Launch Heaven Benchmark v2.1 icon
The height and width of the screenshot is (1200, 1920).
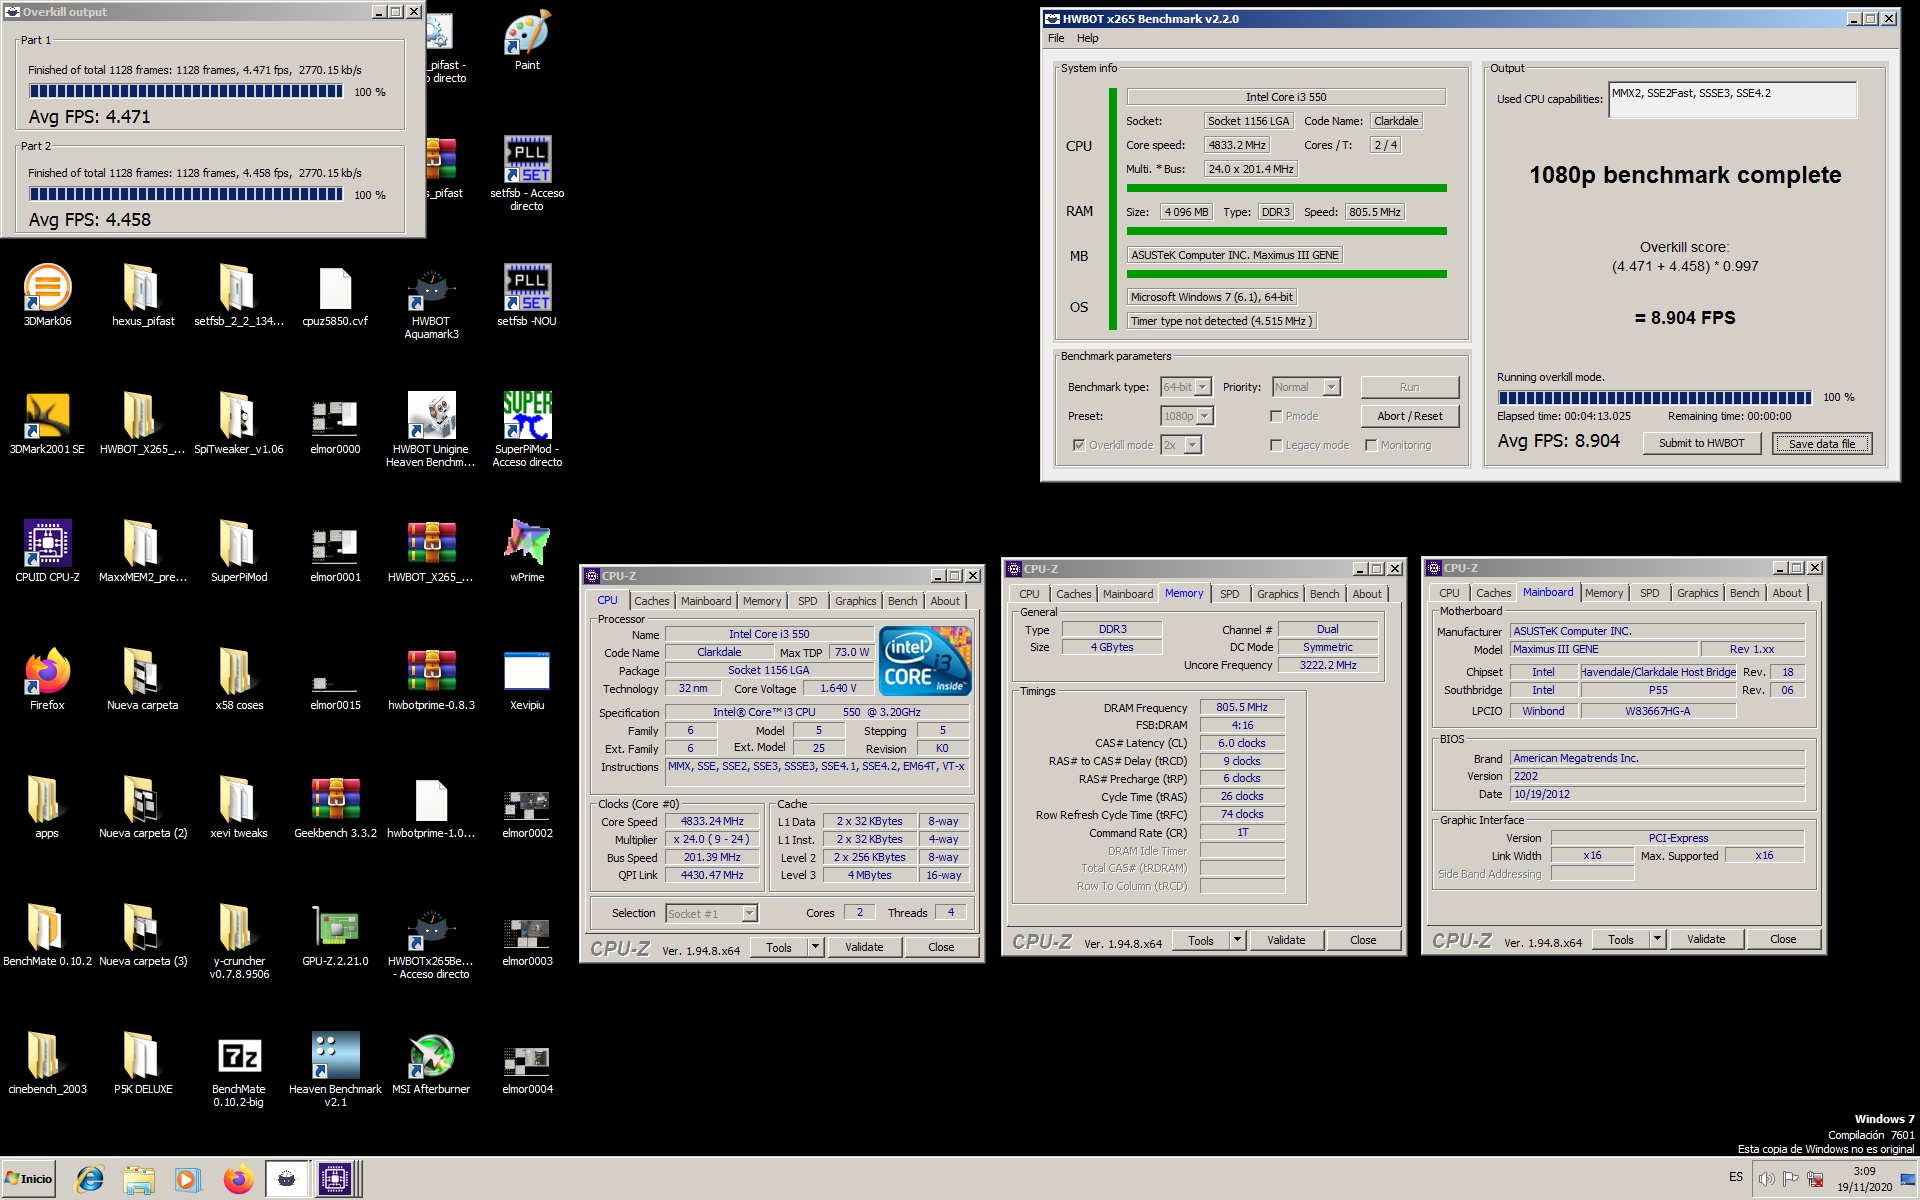click(335, 1070)
